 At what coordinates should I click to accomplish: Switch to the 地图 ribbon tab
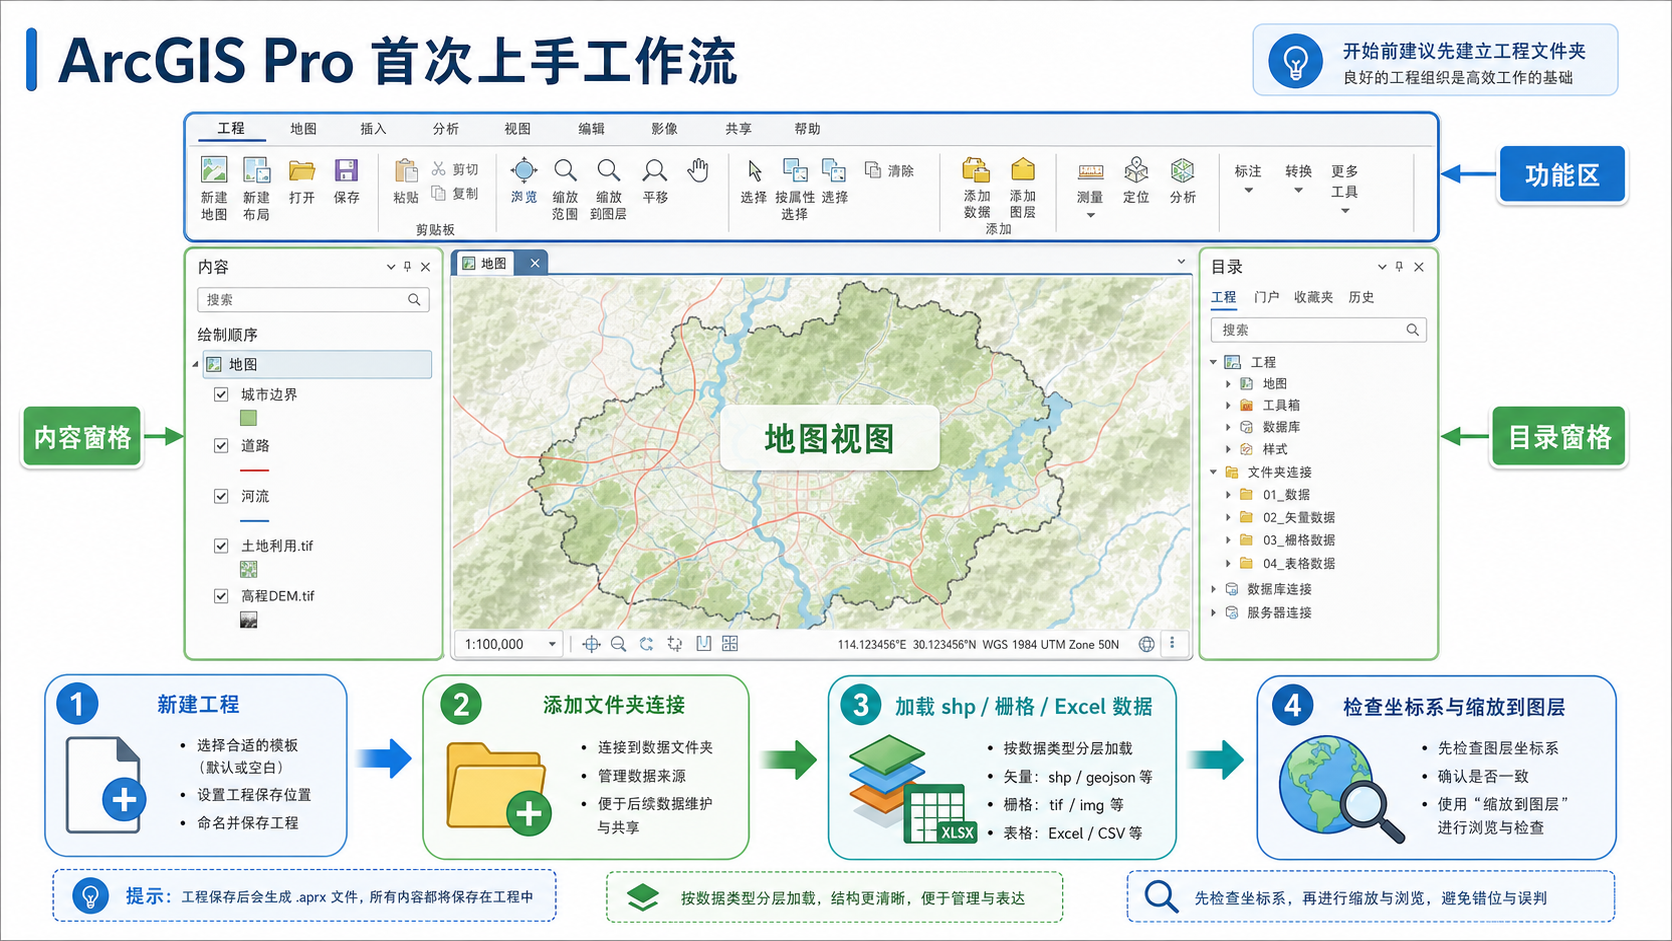[303, 129]
